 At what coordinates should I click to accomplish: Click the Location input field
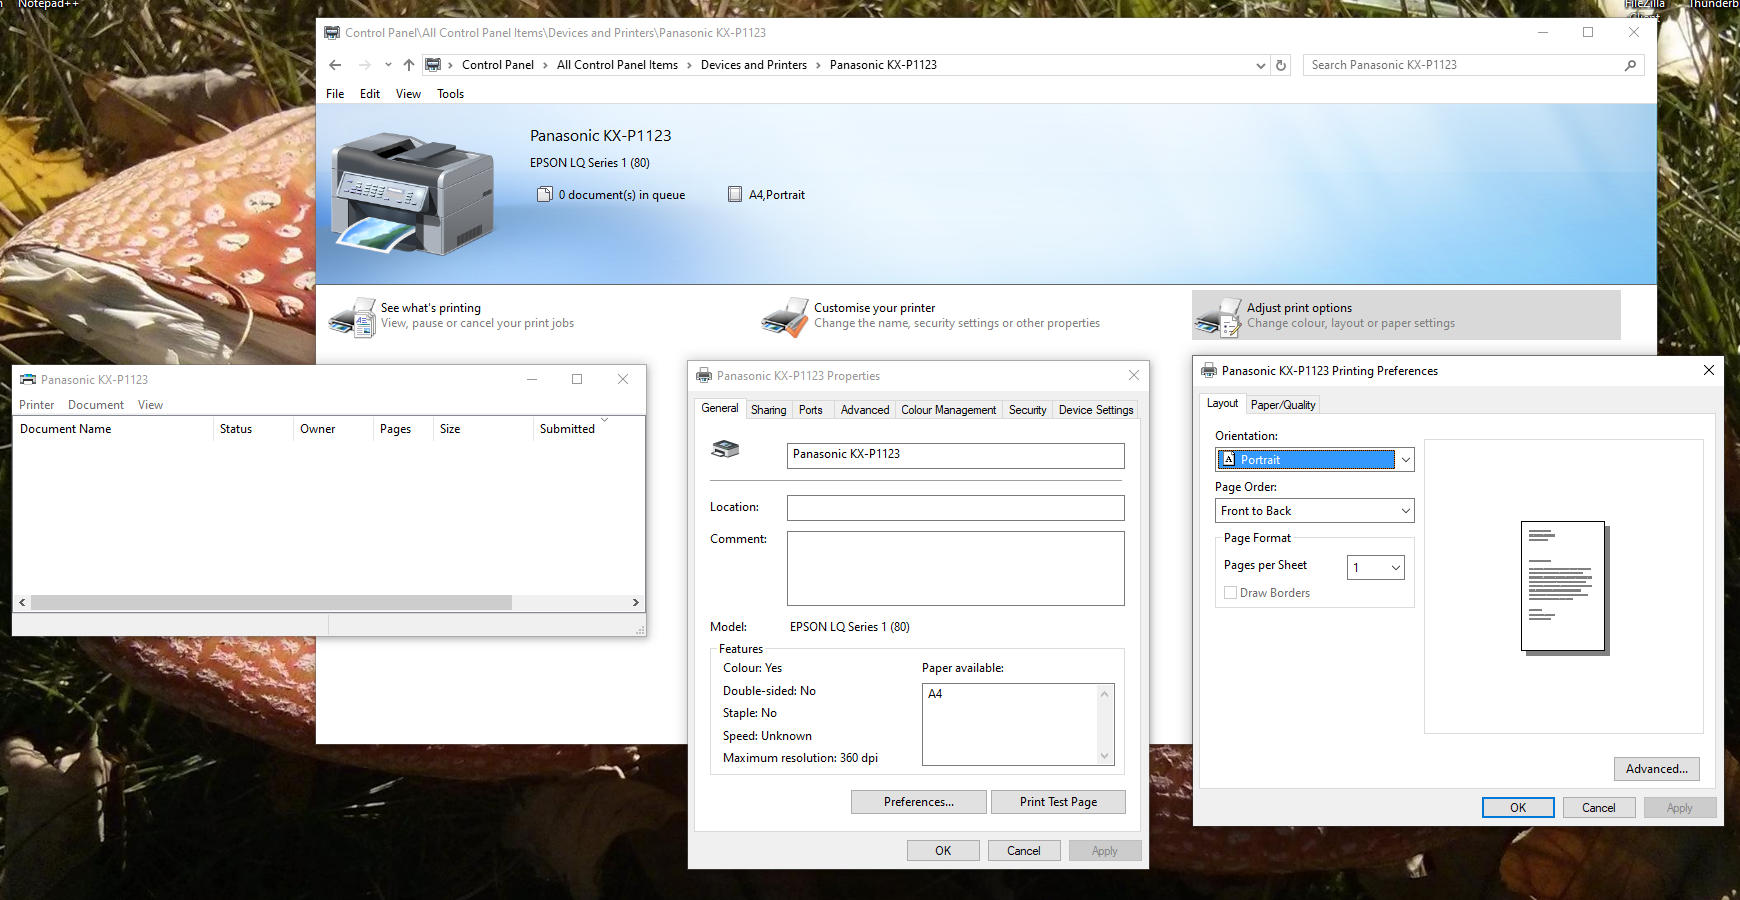pos(955,508)
